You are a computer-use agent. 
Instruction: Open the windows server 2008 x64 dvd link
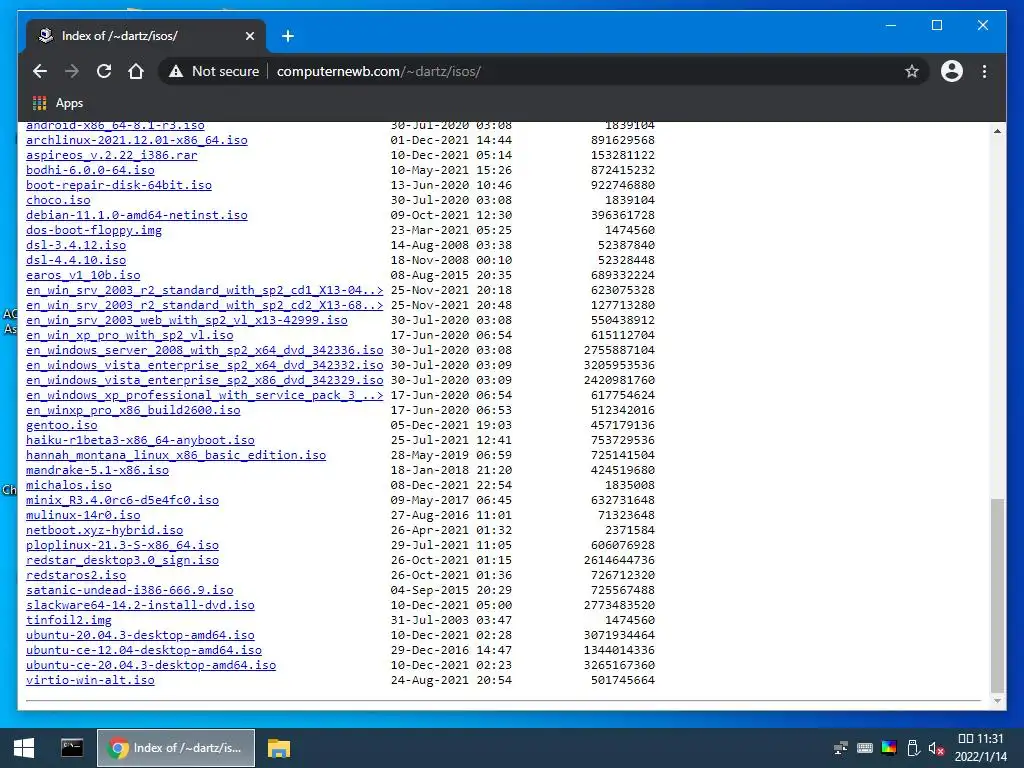tap(204, 350)
